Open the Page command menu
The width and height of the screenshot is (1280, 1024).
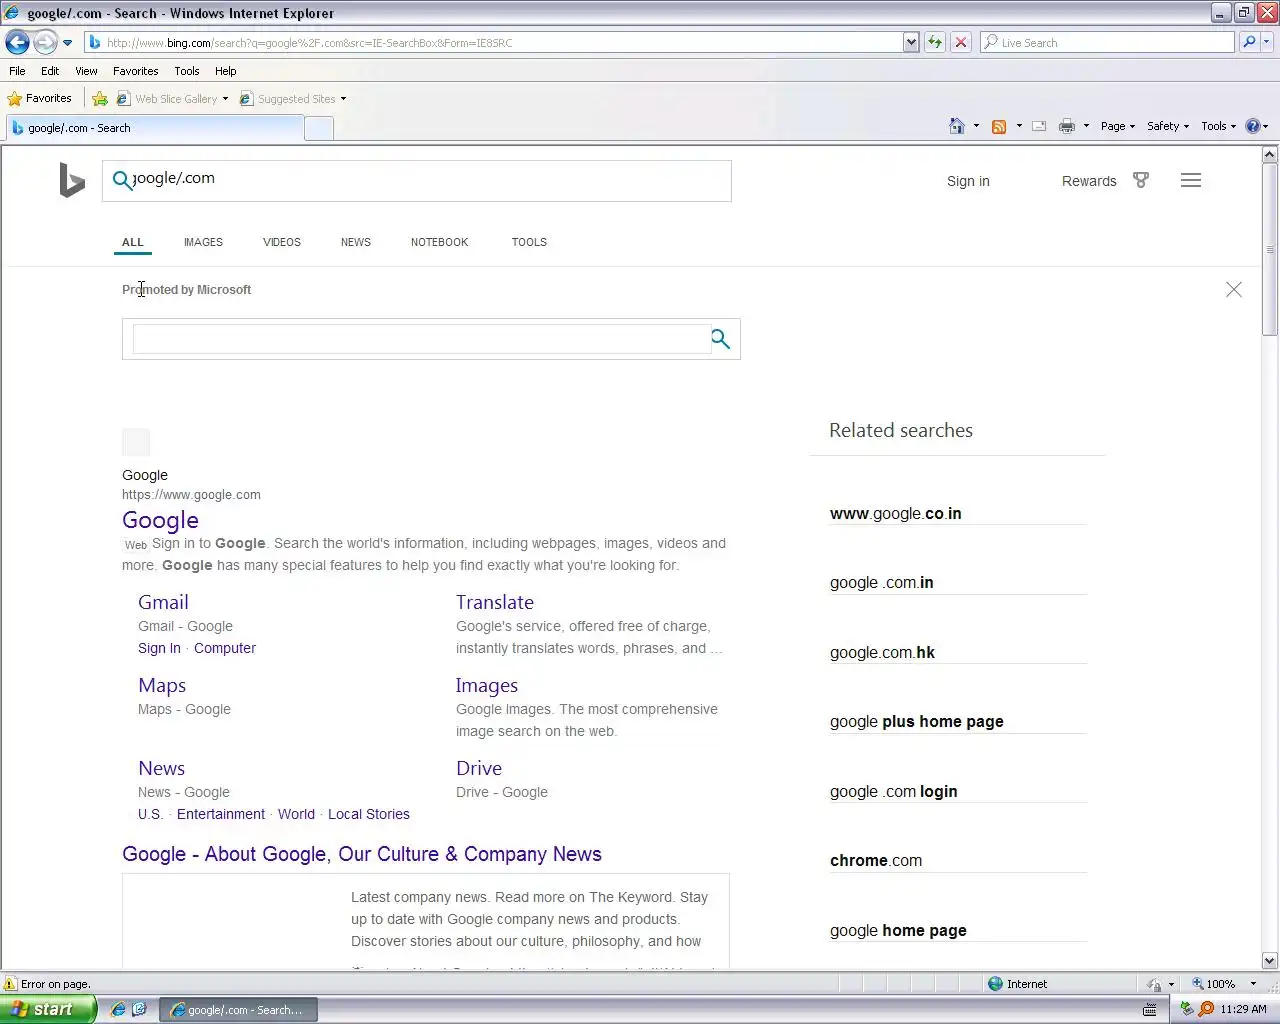(x=1117, y=126)
